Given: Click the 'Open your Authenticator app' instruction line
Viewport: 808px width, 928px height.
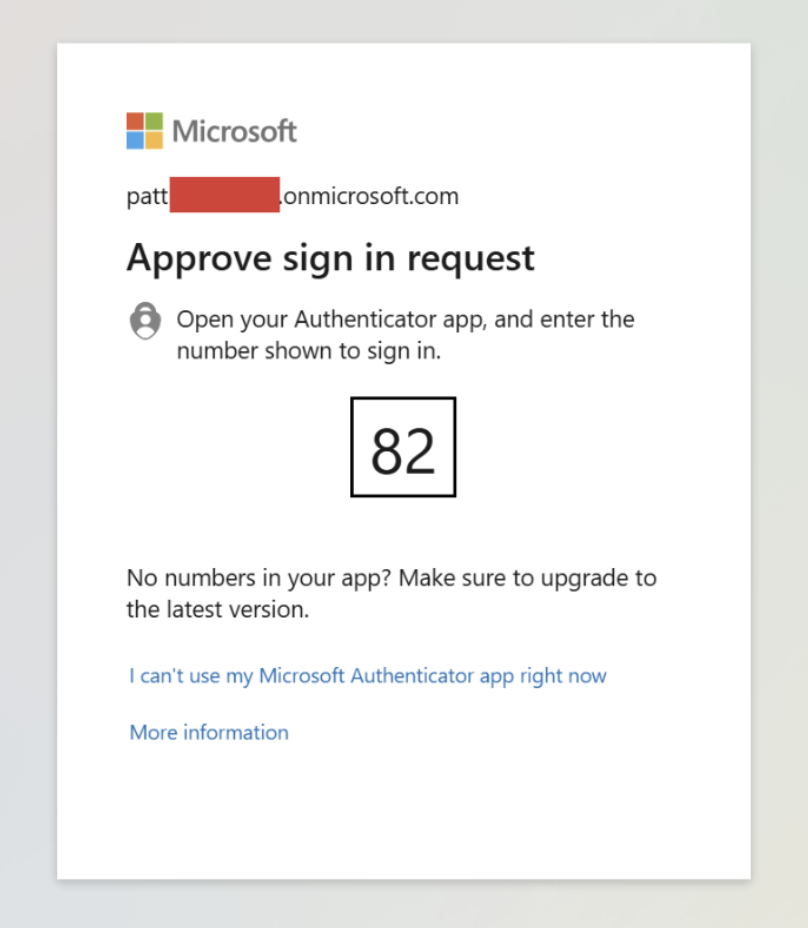Looking at the screenshot, I should point(405,320).
